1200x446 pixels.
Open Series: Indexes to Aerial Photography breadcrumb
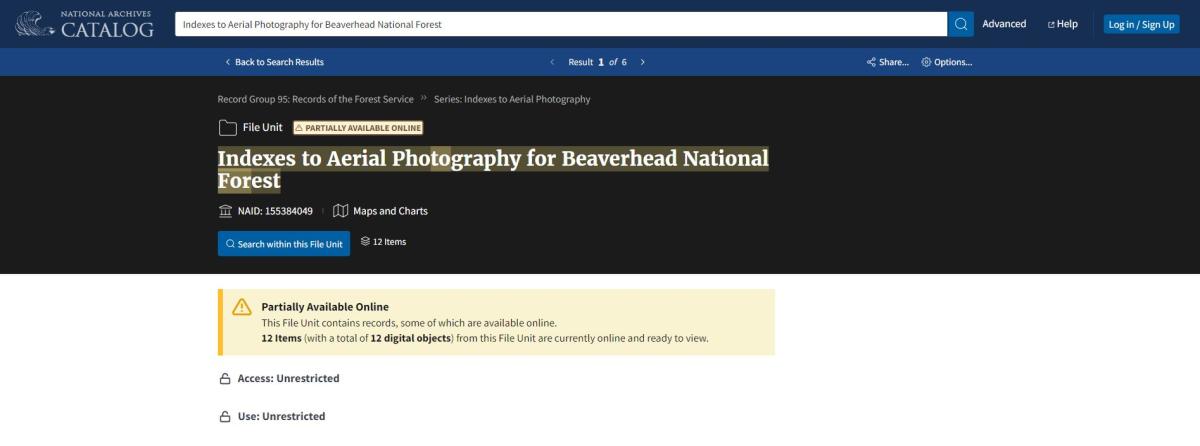point(512,99)
